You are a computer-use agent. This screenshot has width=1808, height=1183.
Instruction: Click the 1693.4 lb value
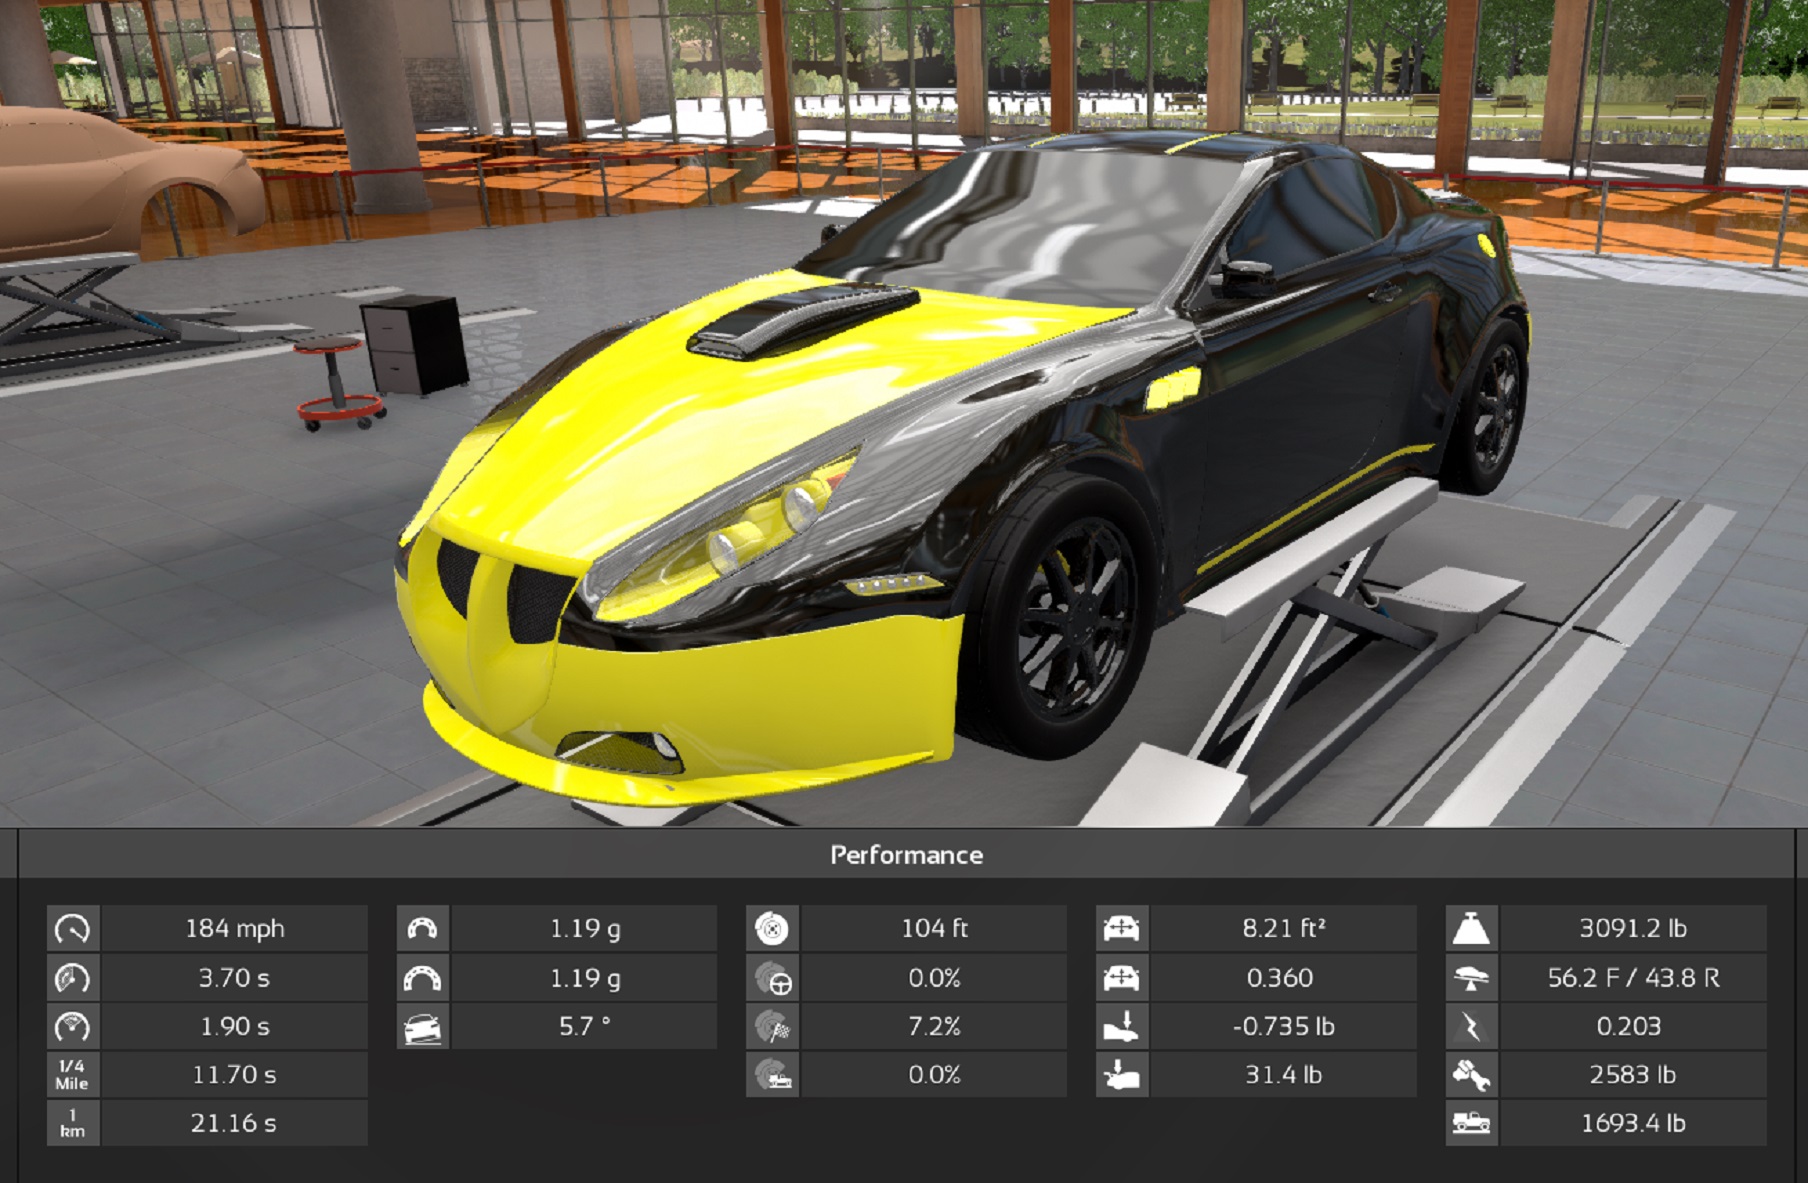1633,1123
